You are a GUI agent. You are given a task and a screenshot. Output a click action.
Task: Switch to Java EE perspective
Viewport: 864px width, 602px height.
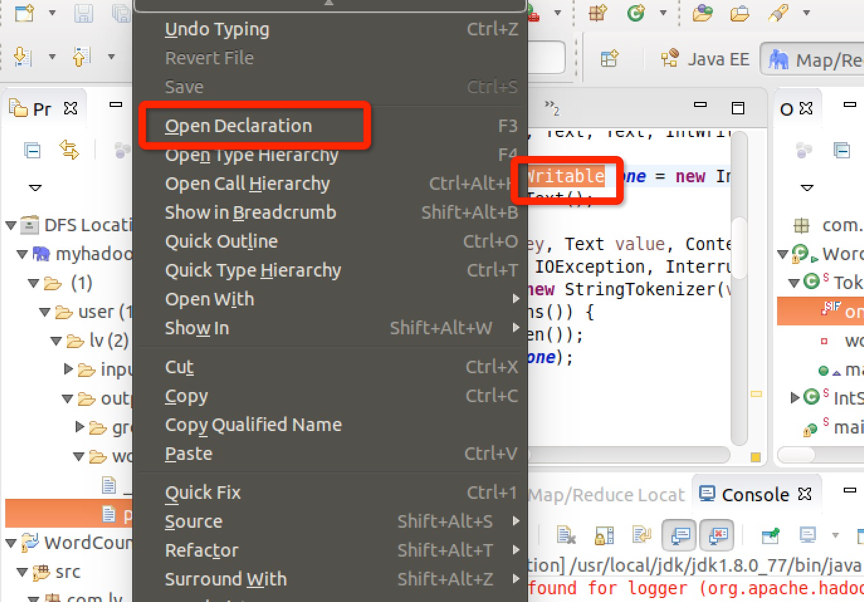point(705,59)
